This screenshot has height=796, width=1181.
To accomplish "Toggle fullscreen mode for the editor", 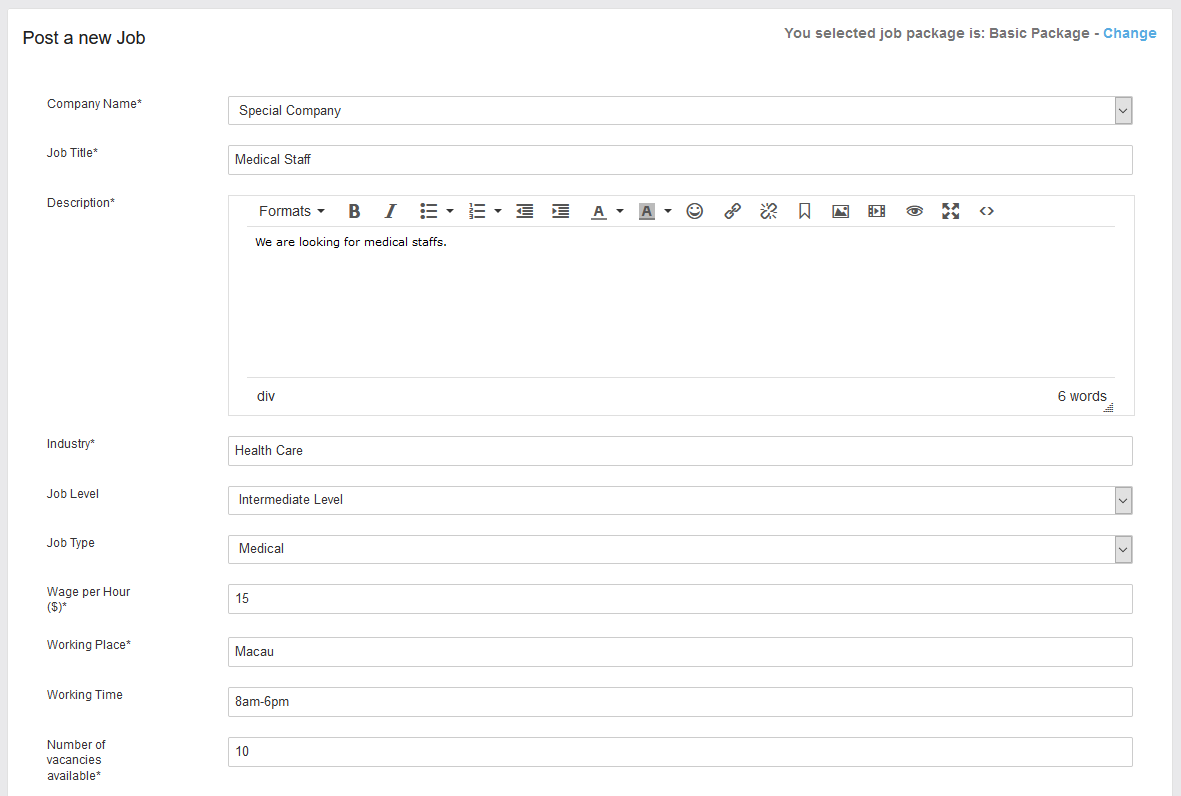I will (x=950, y=211).
